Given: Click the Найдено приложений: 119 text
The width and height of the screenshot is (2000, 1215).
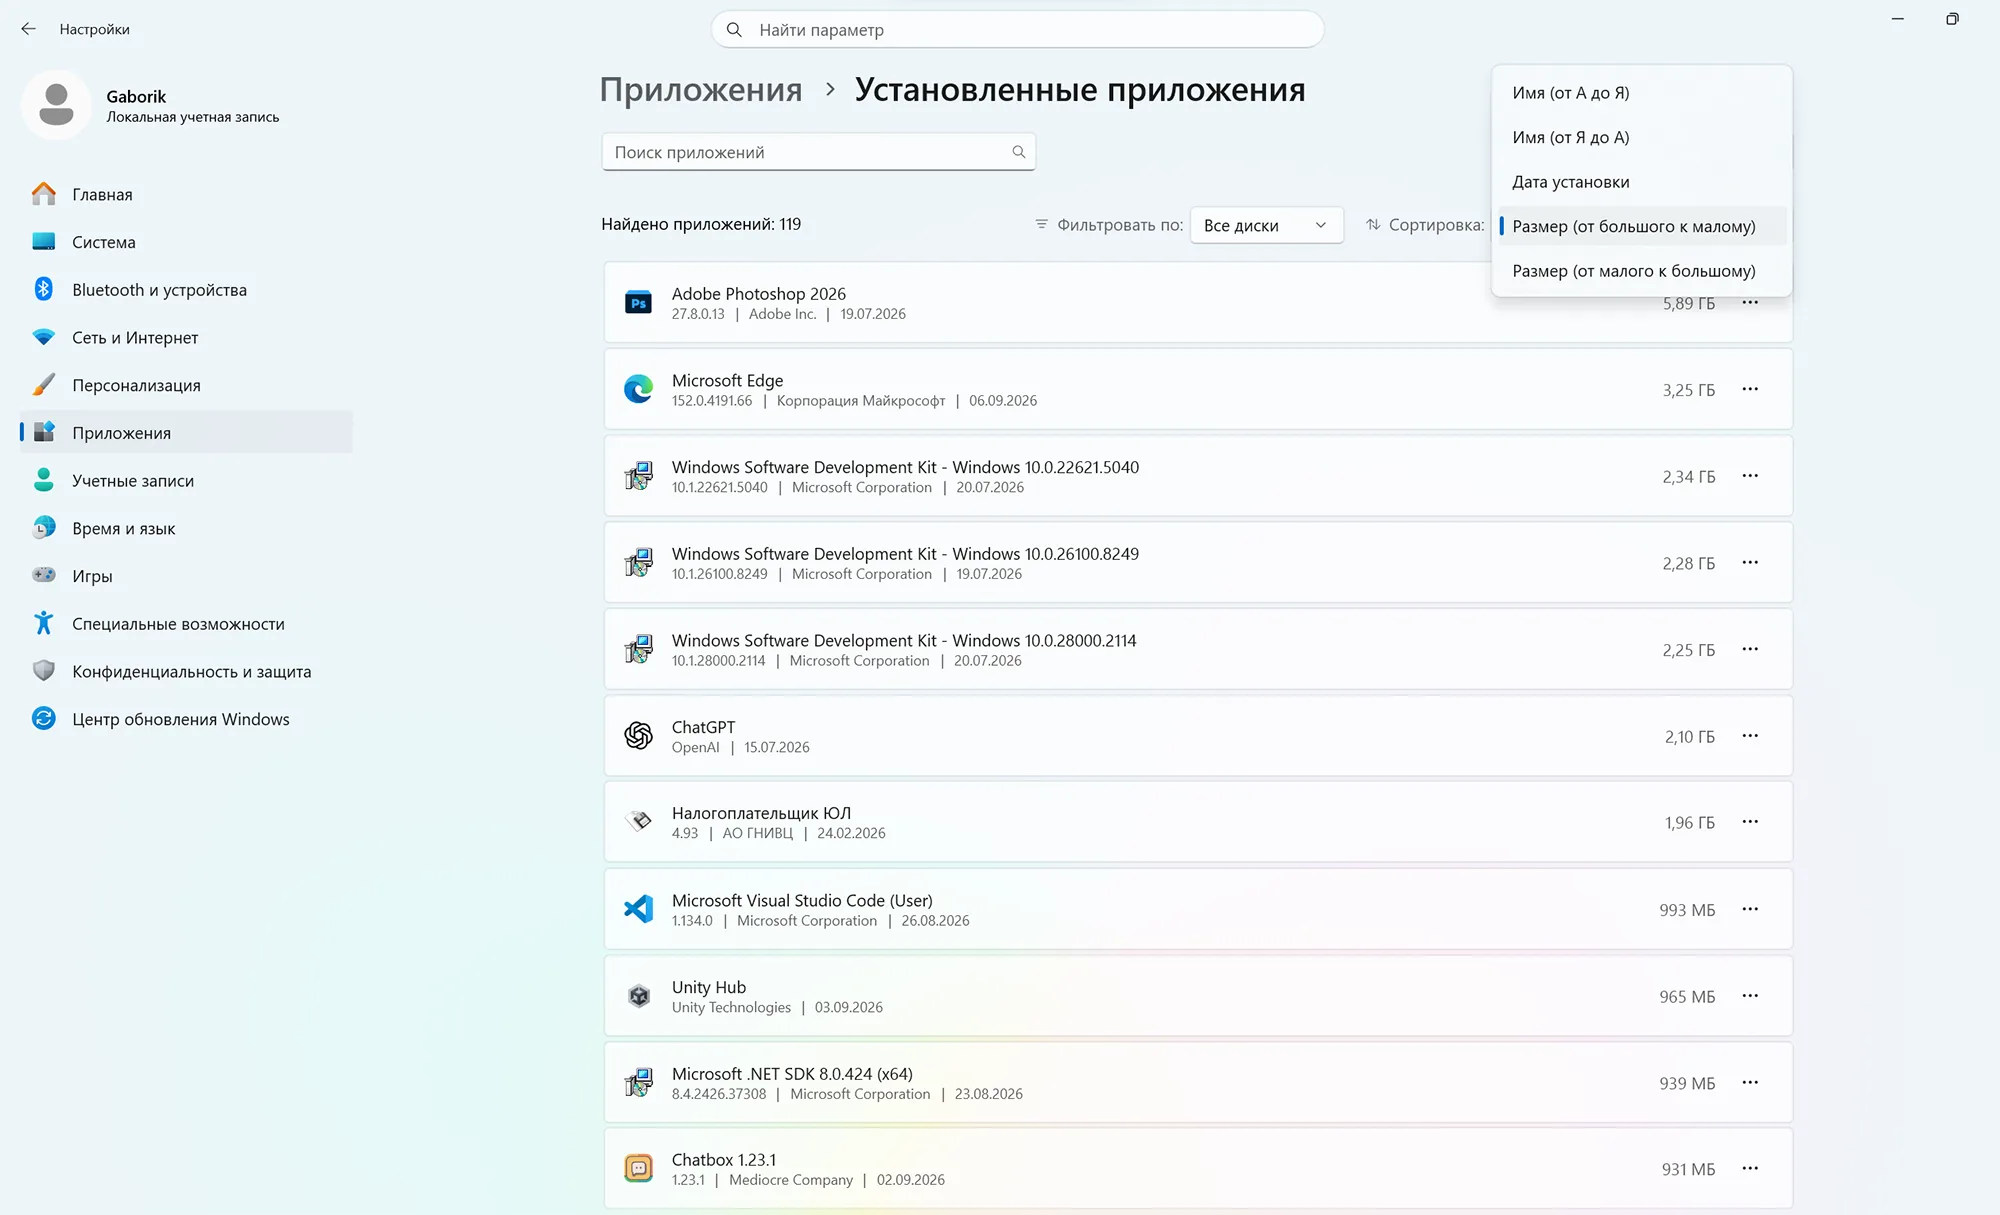Looking at the screenshot, I should pos(701,224).
